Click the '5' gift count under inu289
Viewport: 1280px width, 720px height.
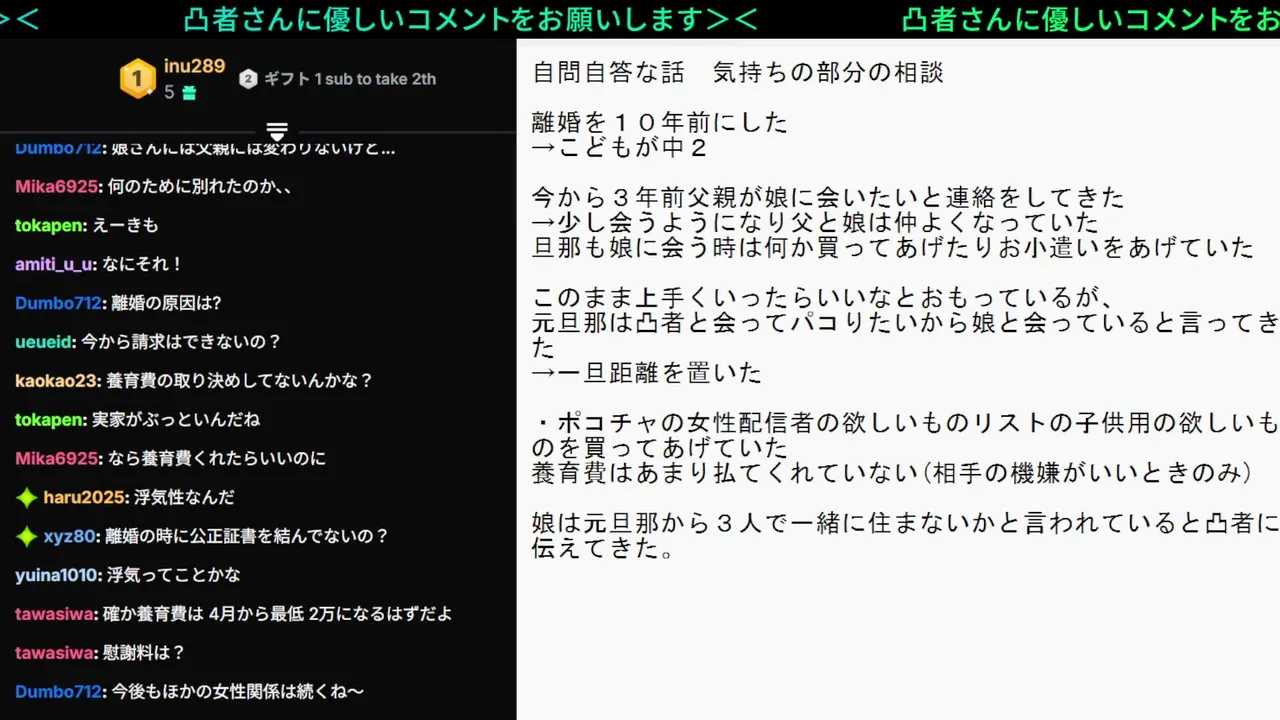[170, 93]
